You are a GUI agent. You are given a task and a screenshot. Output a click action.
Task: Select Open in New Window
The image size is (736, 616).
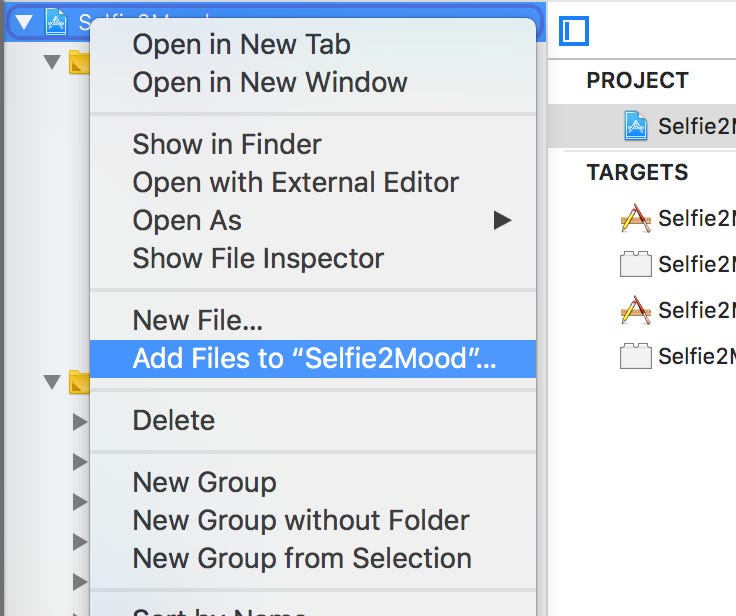(x=270, y=82)
